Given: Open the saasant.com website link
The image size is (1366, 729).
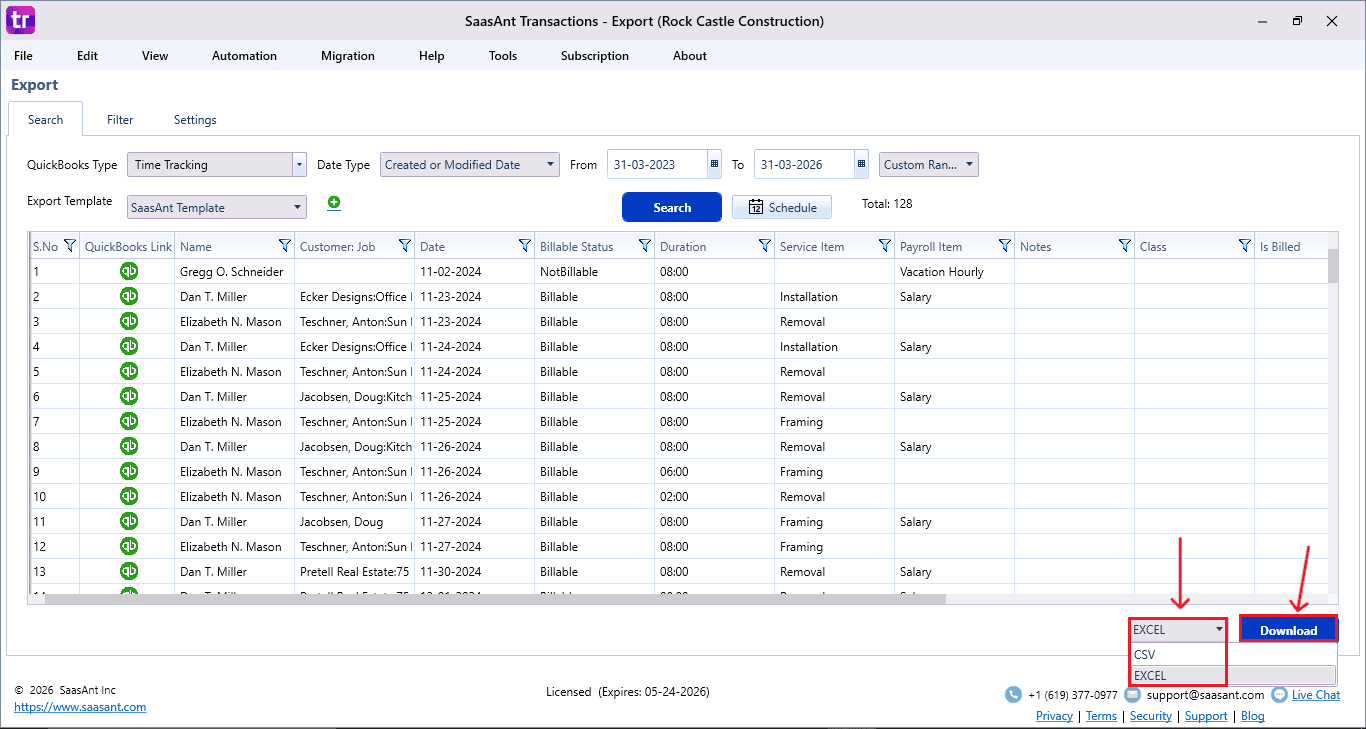Looking at the screenshot, I should (80, 707).
